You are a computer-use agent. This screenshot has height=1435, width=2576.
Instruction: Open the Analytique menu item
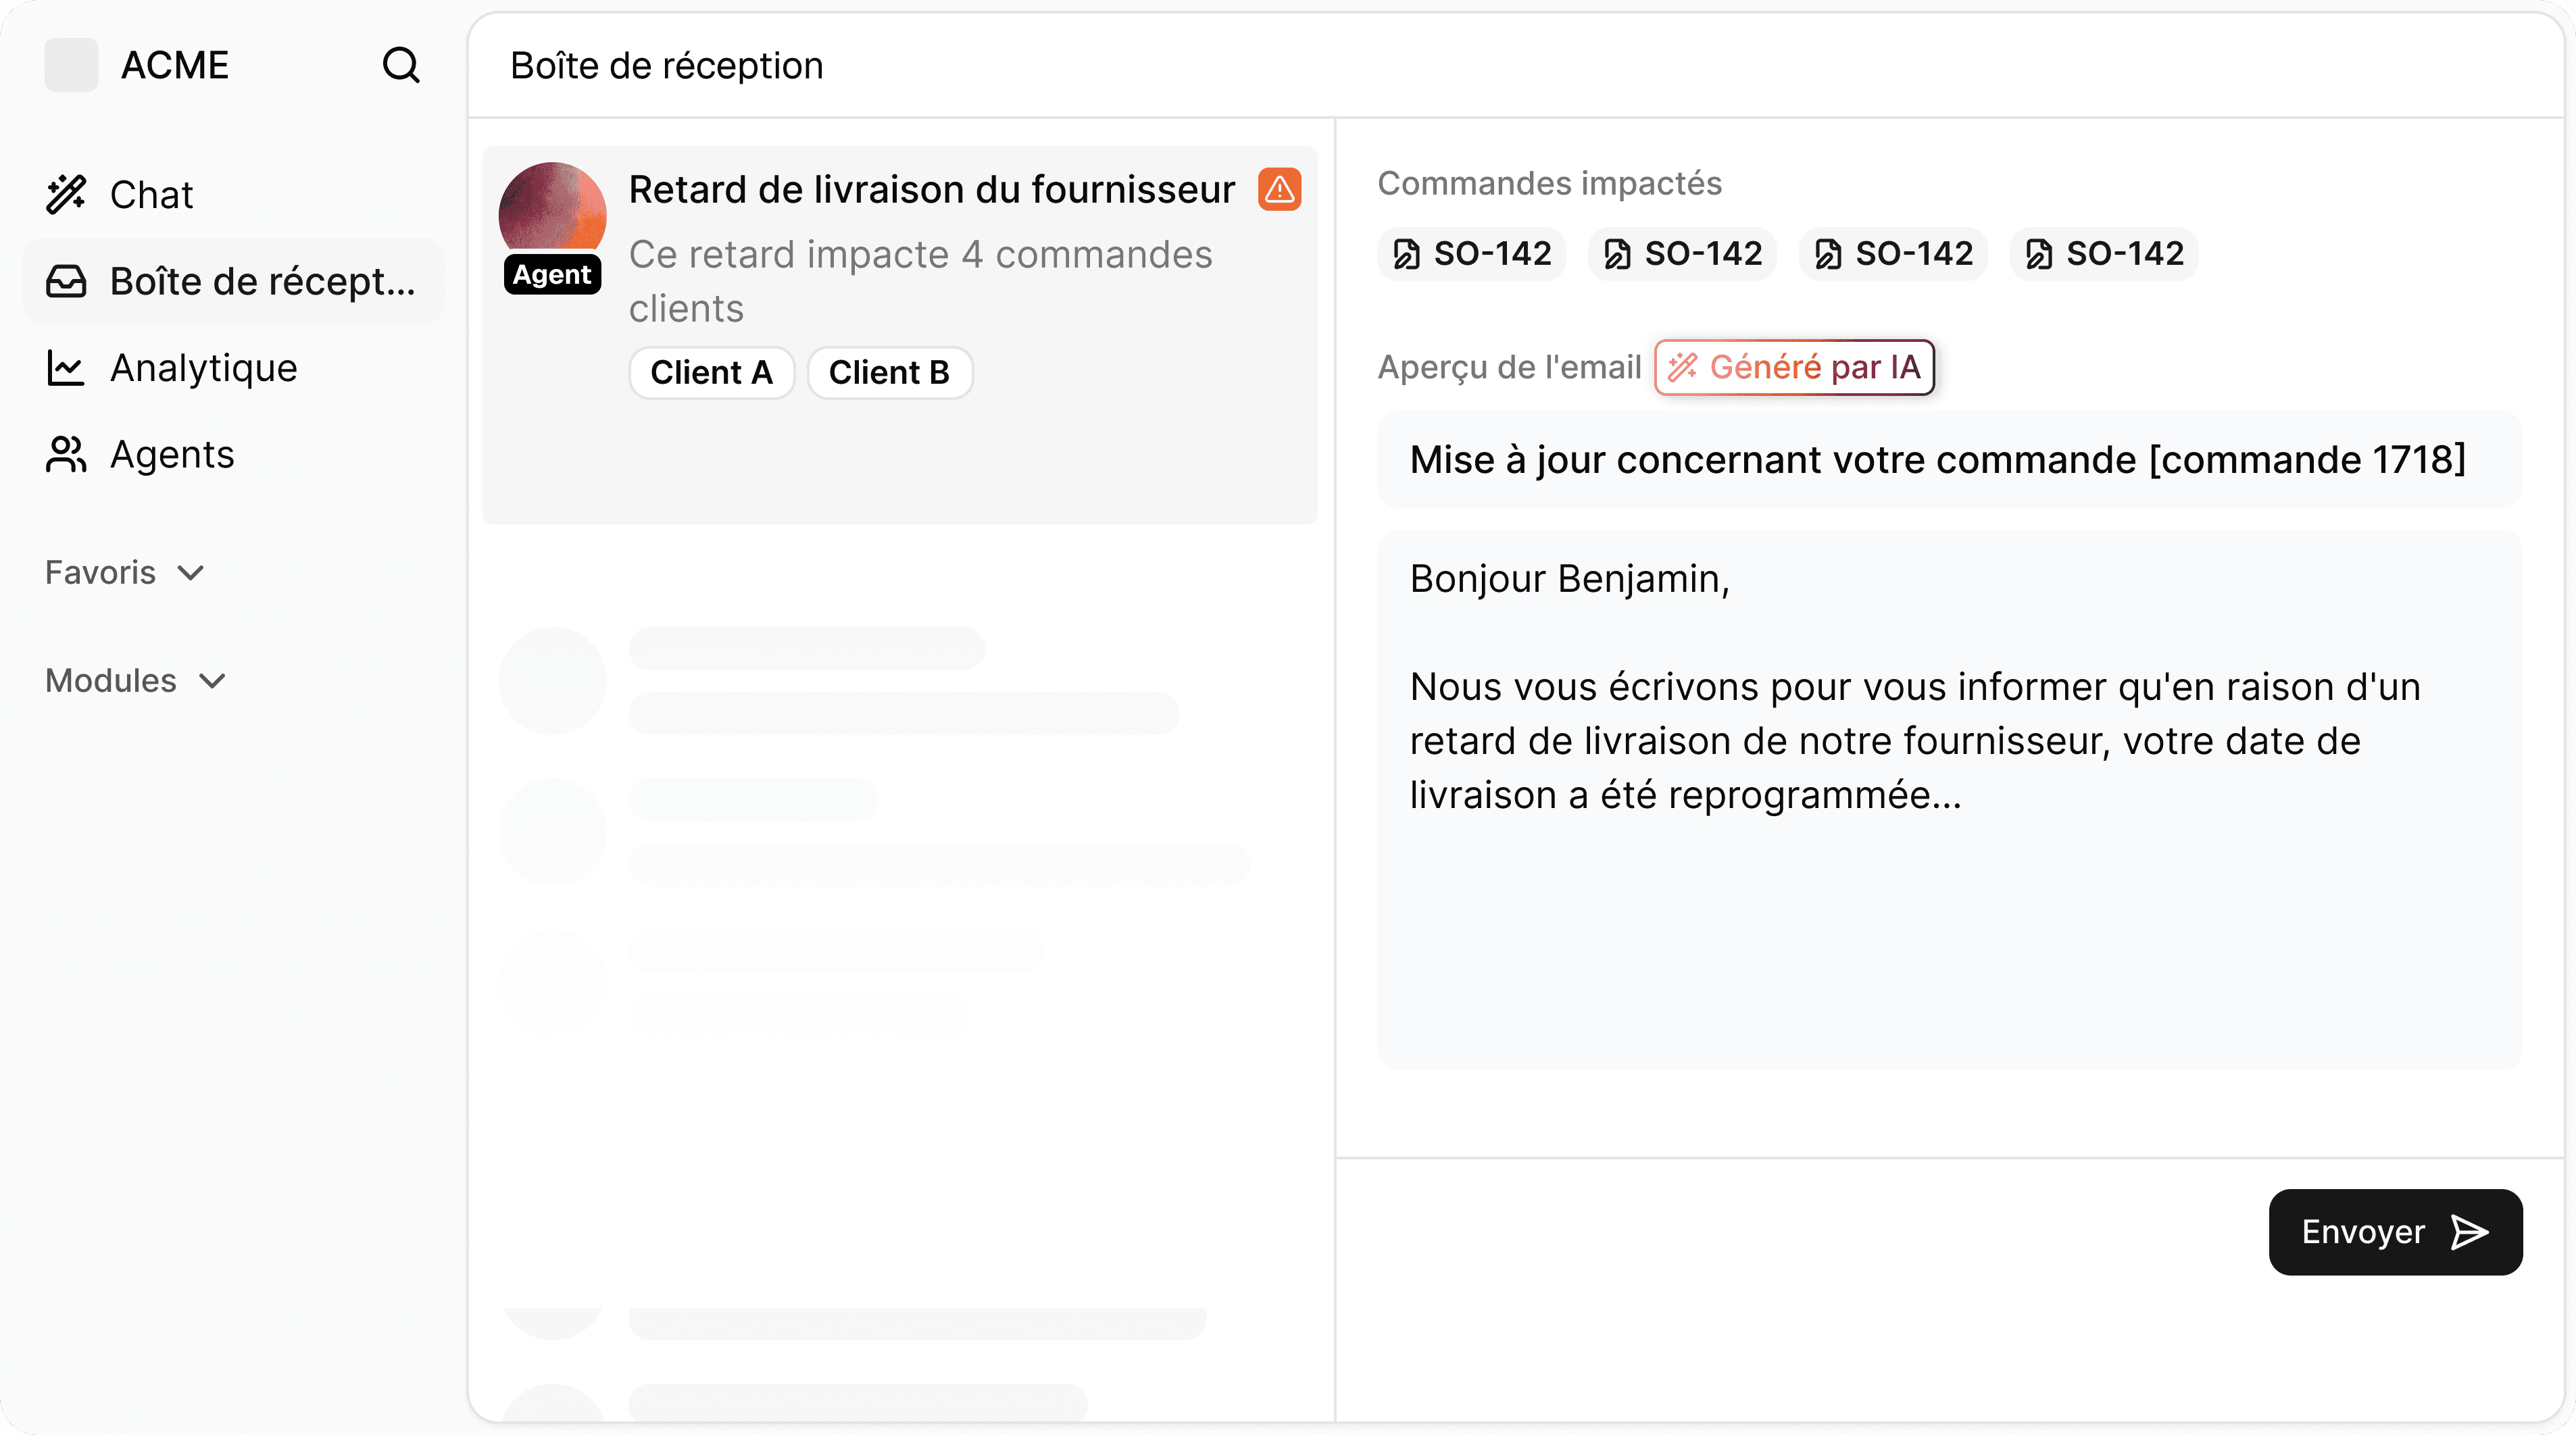point(203,368)
